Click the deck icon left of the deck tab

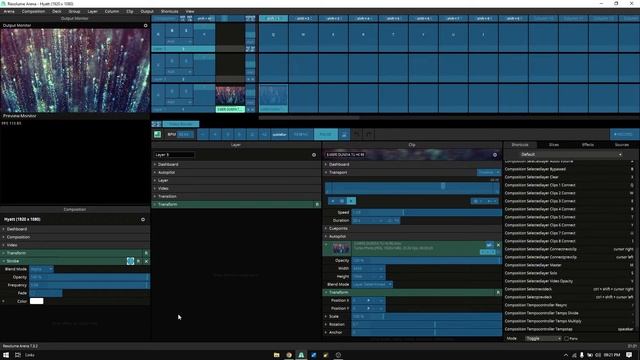pyautogui.click(x=156, y=124)
